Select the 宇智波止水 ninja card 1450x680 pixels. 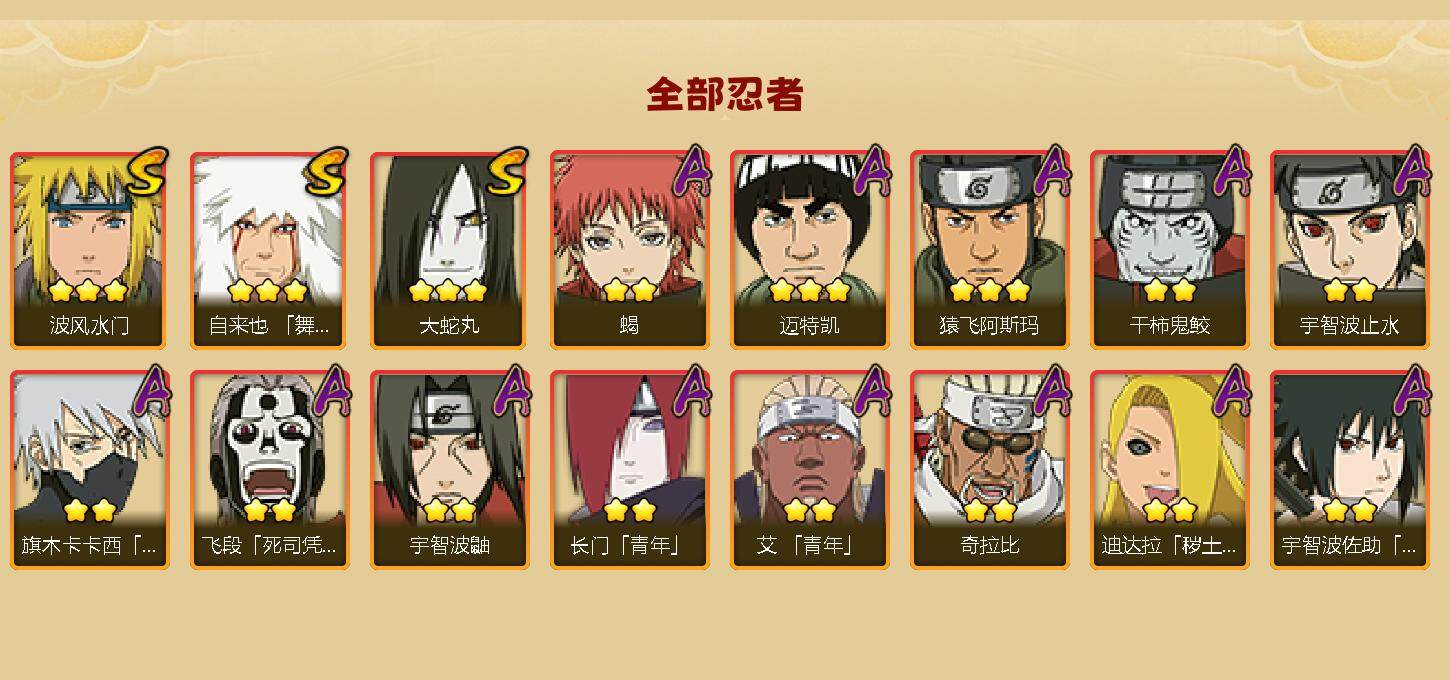1350,250
